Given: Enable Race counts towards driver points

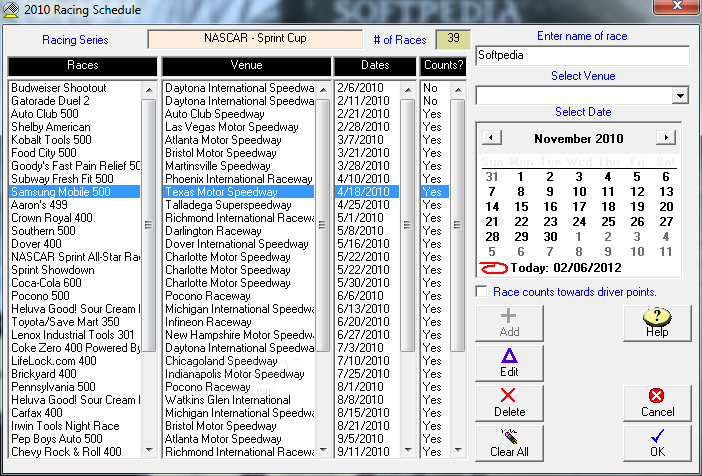Looking at the screenshot, I should click(482, 292).
